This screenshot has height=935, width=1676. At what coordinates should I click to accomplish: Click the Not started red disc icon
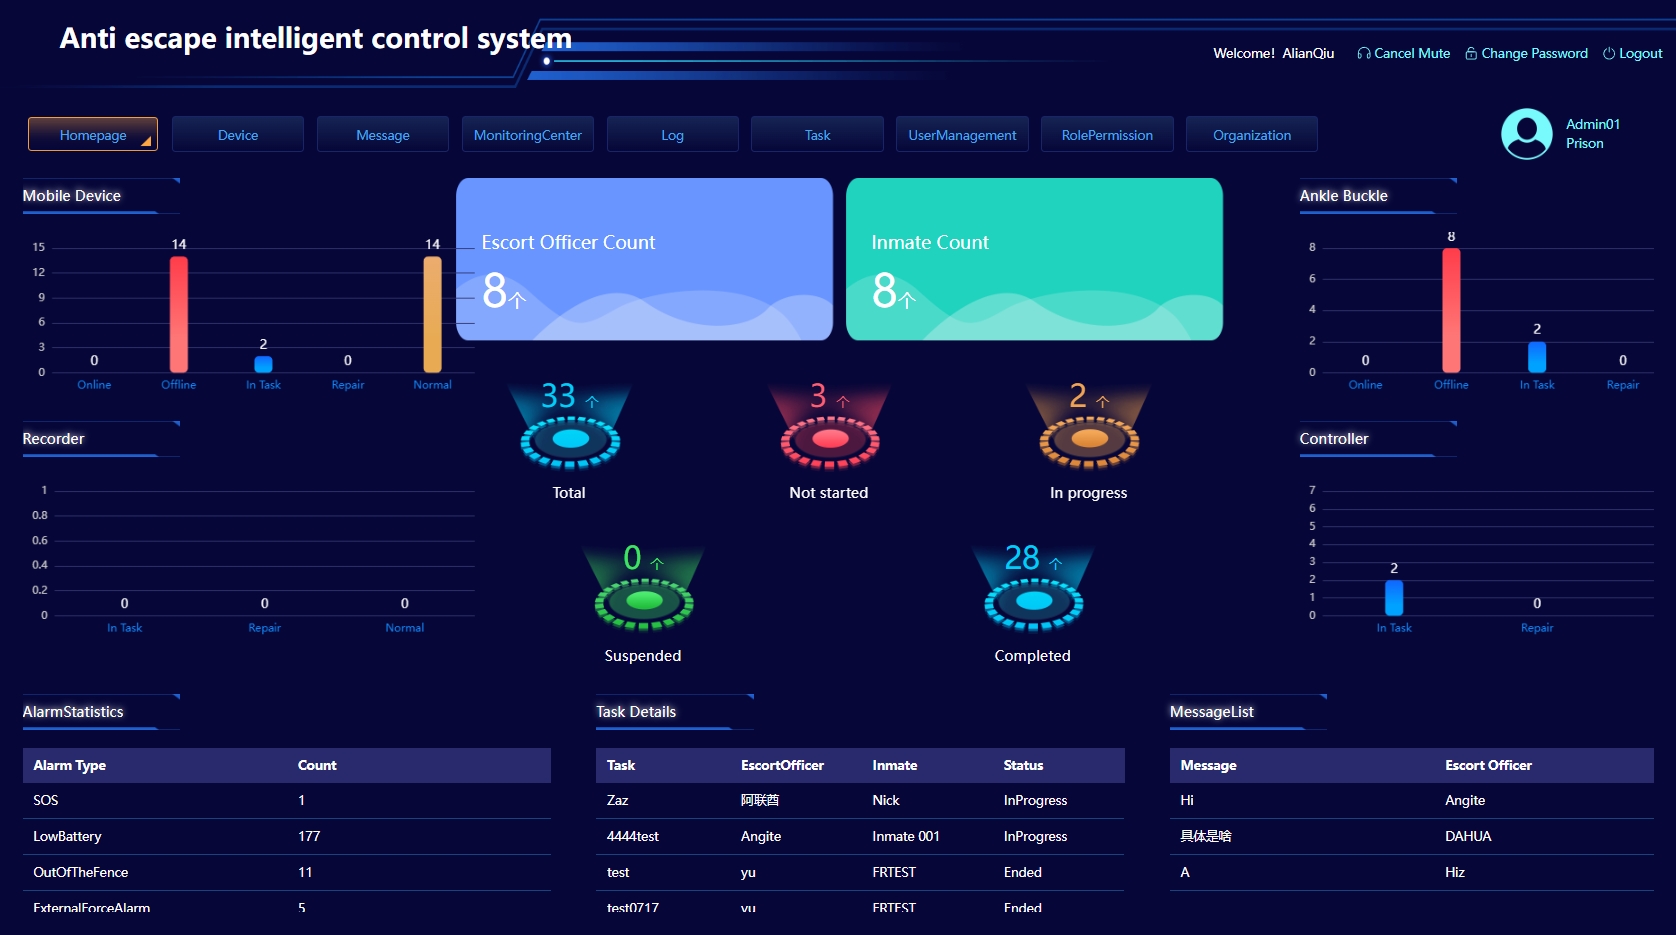point(829,440)
